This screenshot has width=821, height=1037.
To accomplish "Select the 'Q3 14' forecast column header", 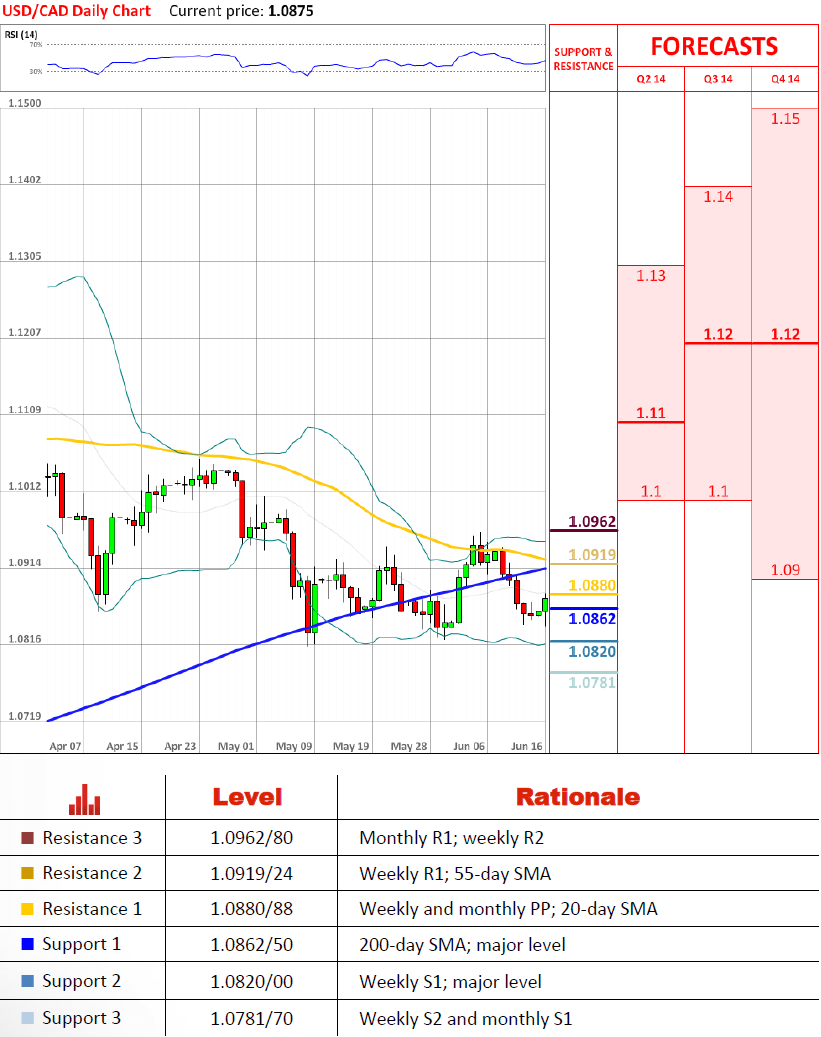I will (718, 79).
